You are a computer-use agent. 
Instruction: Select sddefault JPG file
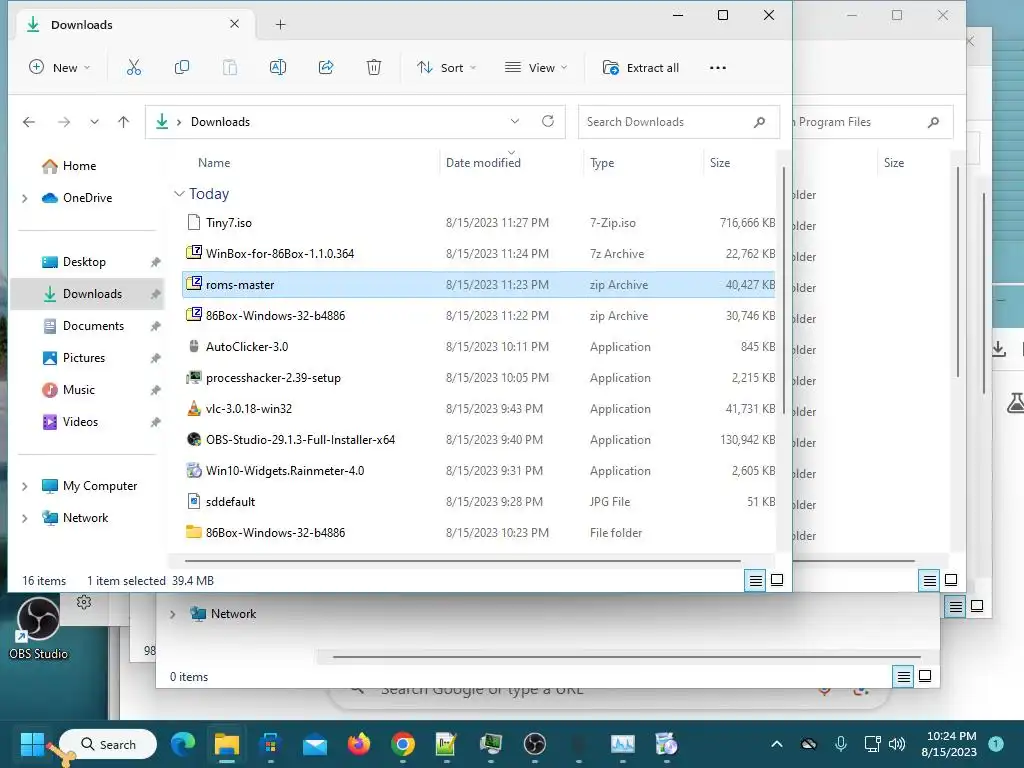479,502
